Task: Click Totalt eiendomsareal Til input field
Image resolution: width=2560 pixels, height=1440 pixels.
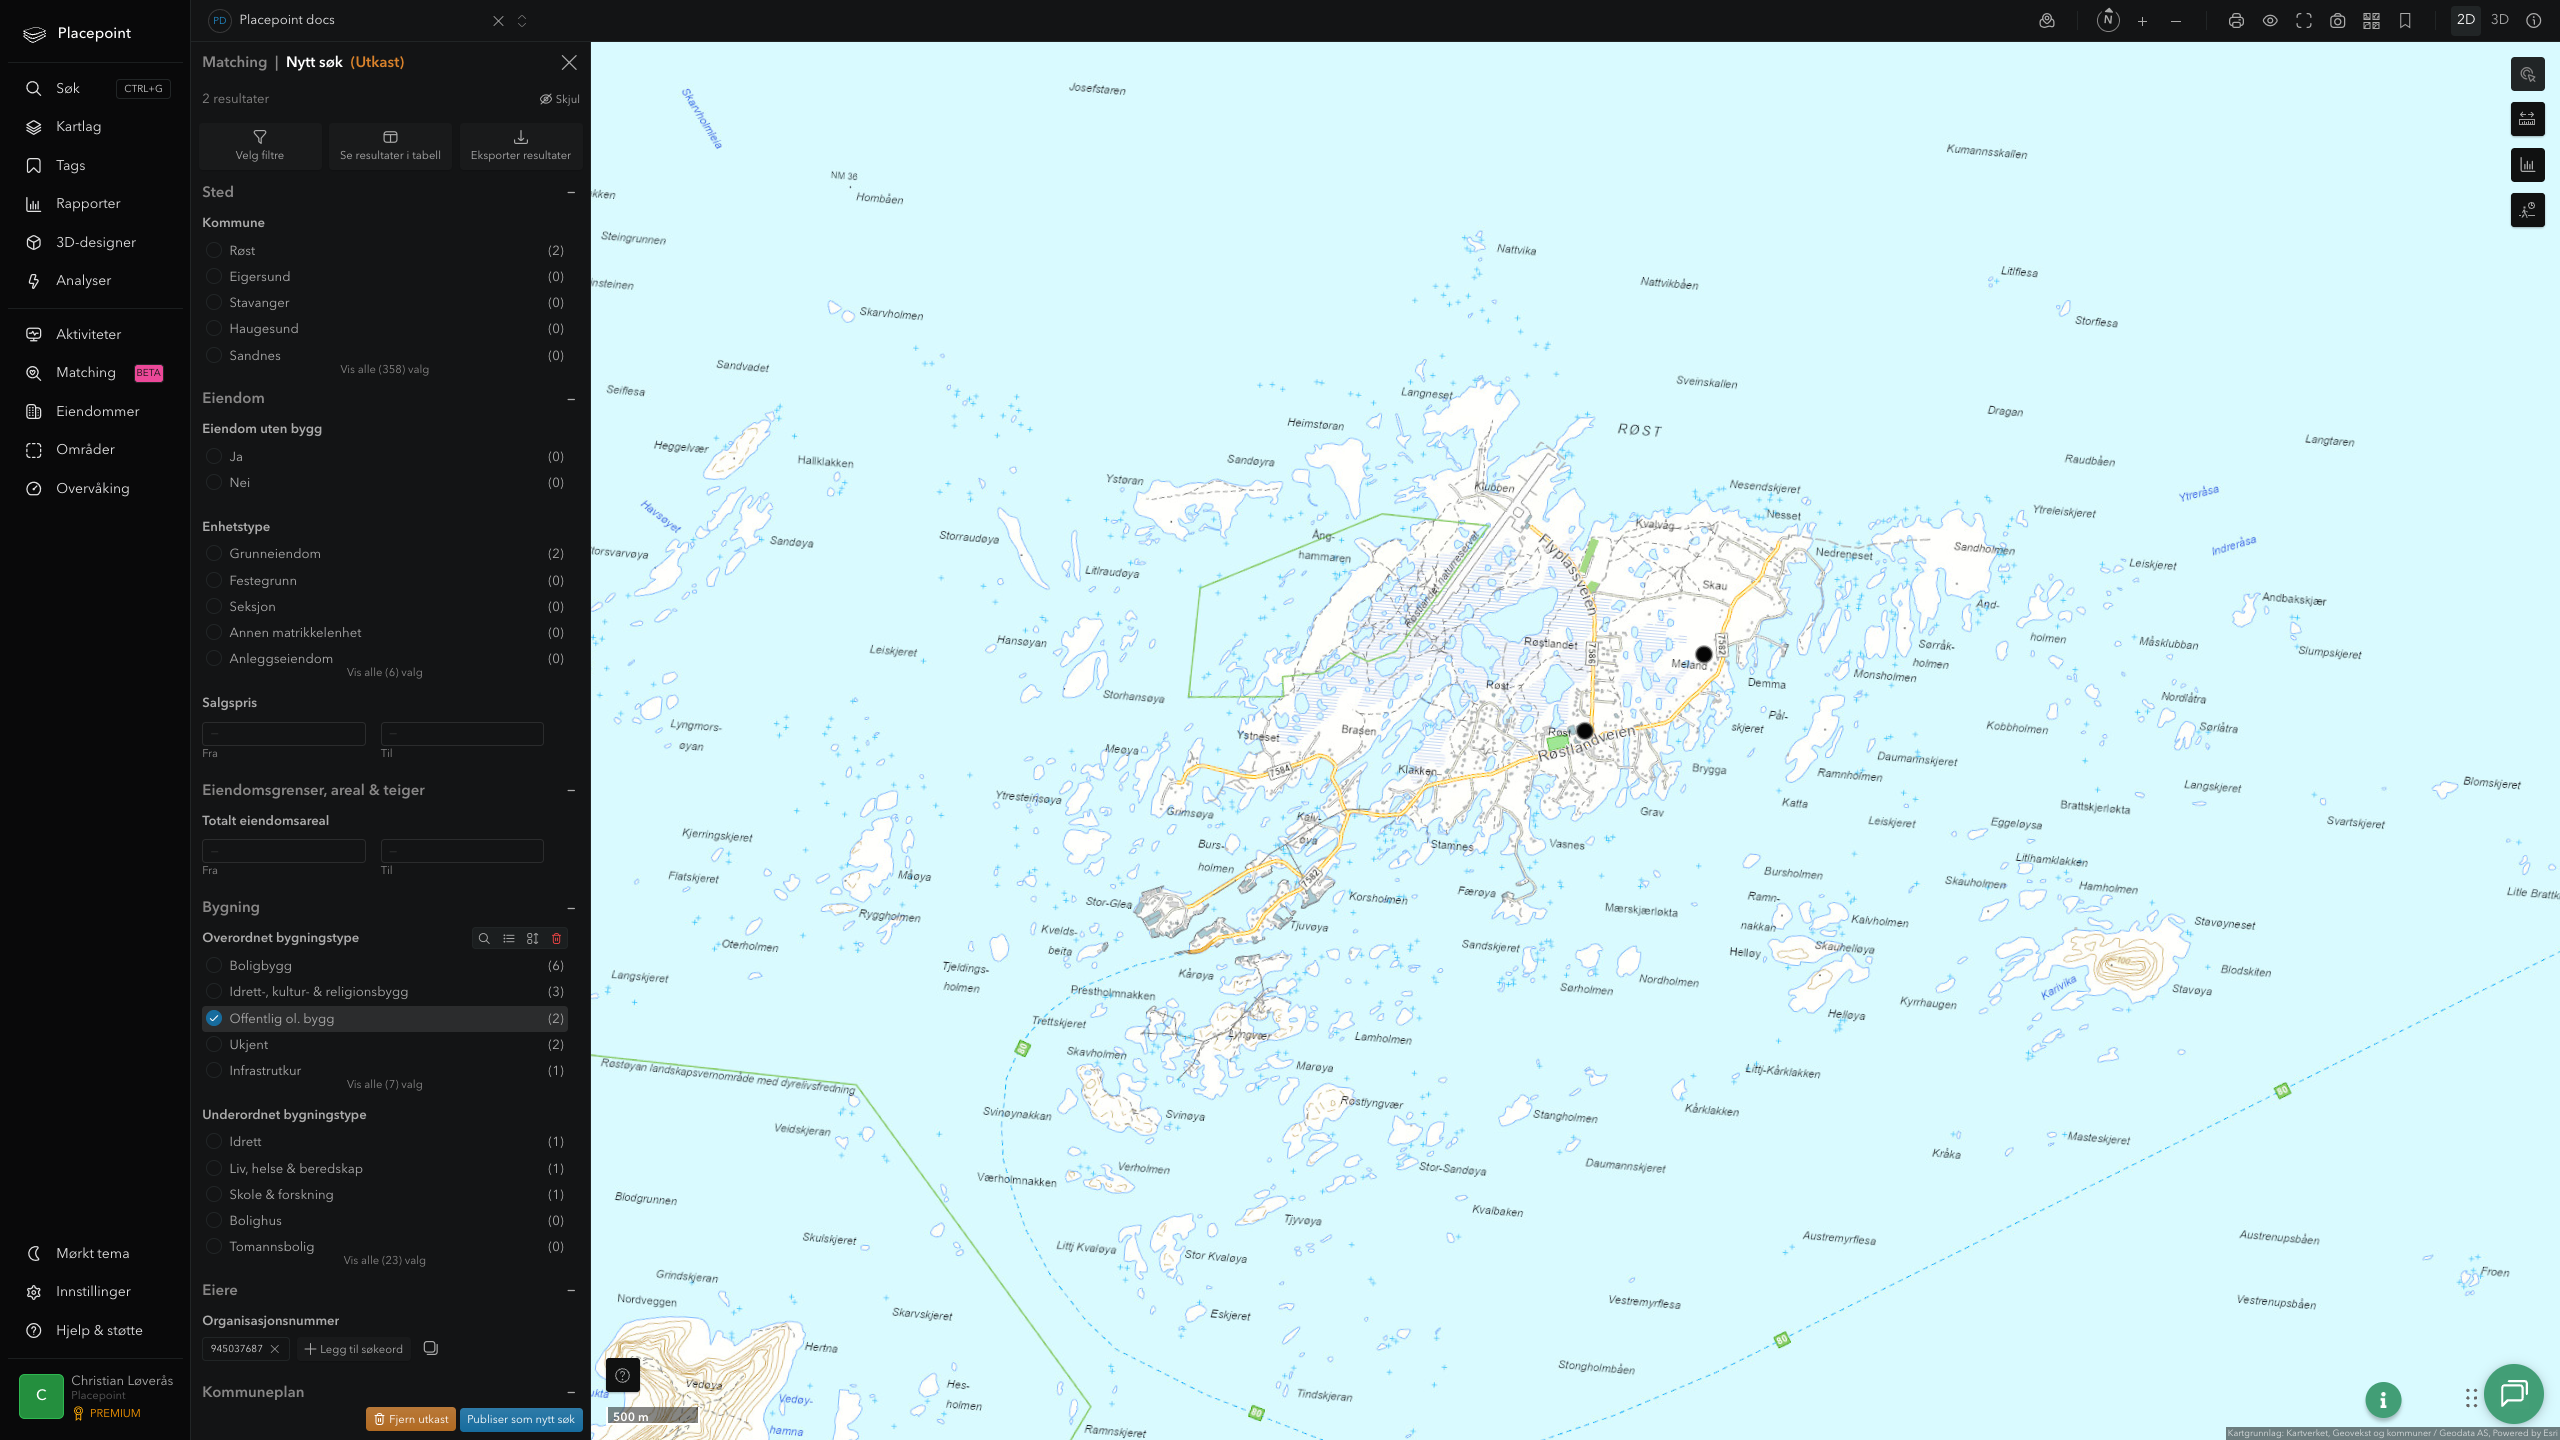Action: 462,851
